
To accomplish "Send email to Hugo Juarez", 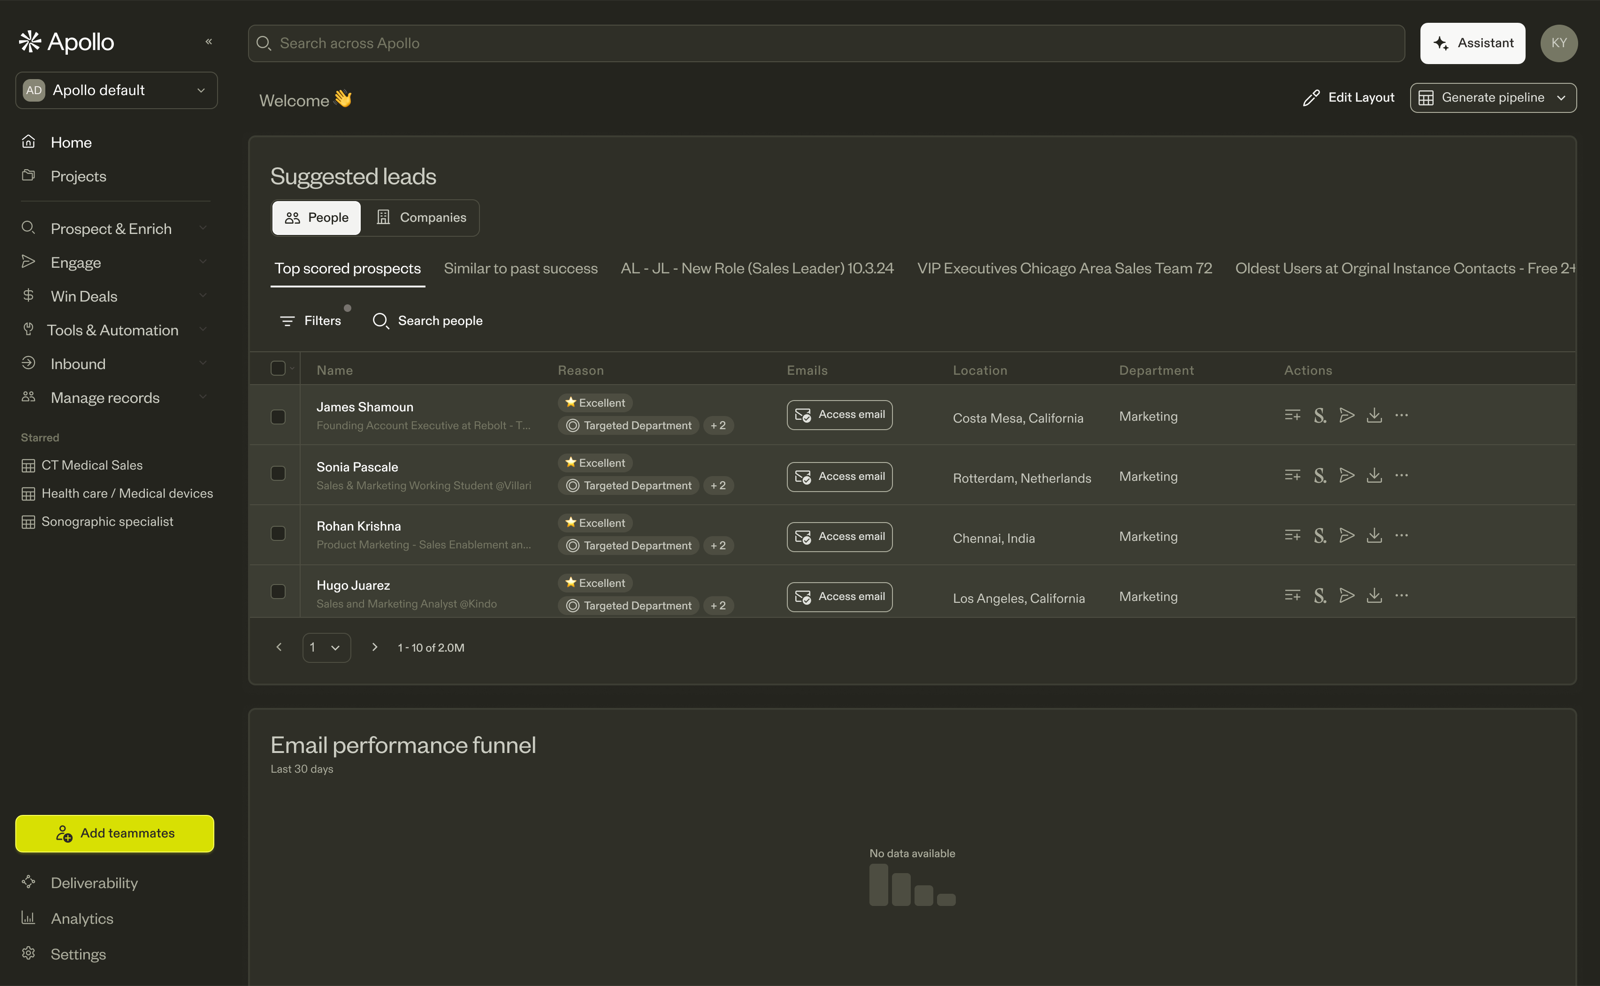I will (1347, 595).
